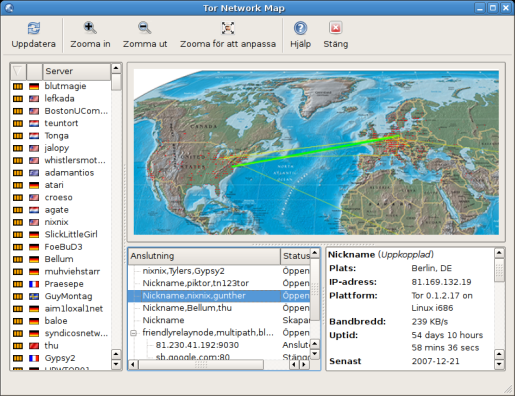Image resolution: width=515 pixels, height=396 pixels.
Task: Select the Bellum server row
Action: point(61,259)
